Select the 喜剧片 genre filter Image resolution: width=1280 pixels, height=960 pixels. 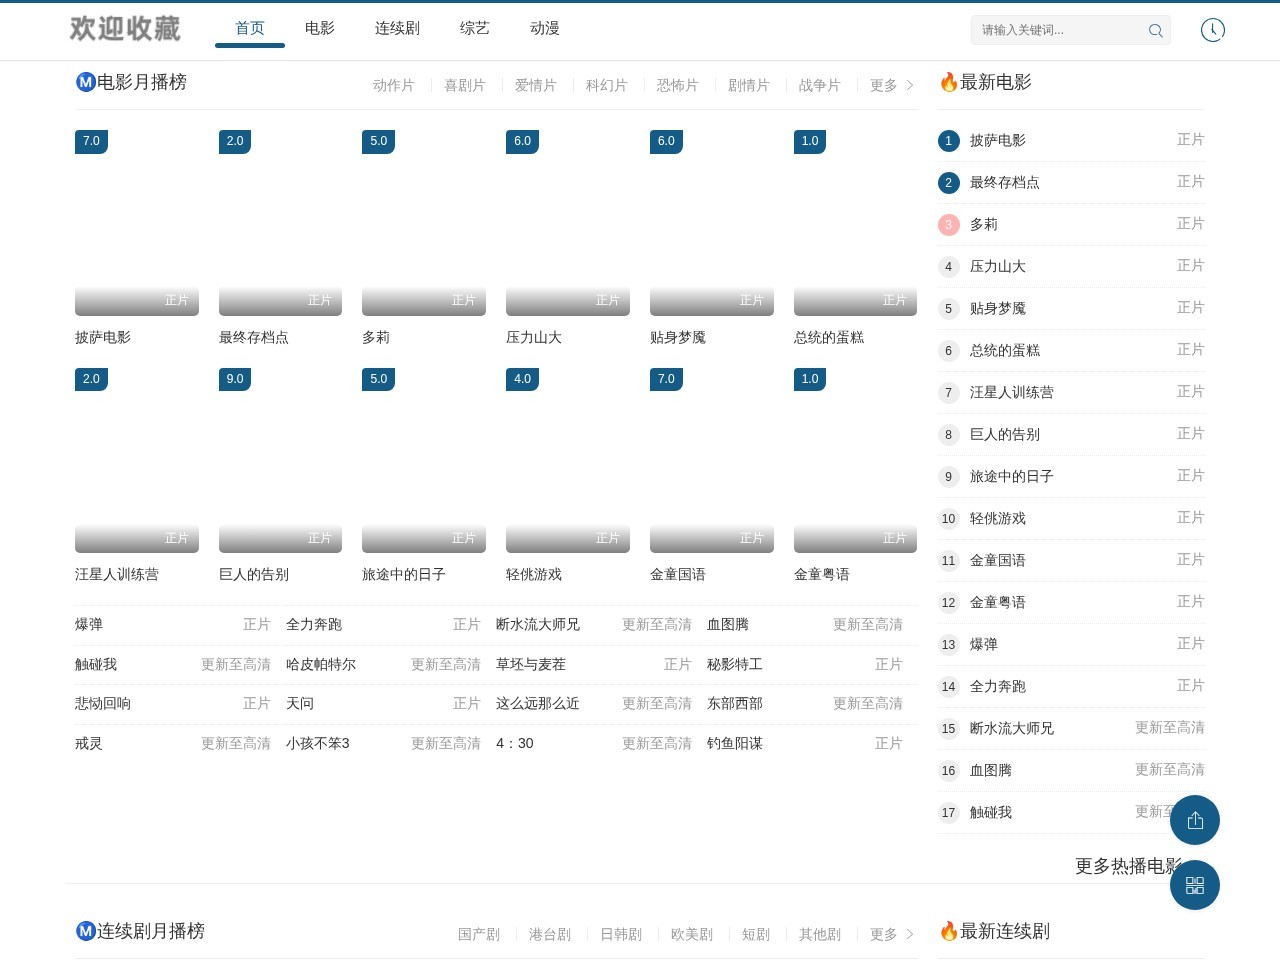[465, 85]
